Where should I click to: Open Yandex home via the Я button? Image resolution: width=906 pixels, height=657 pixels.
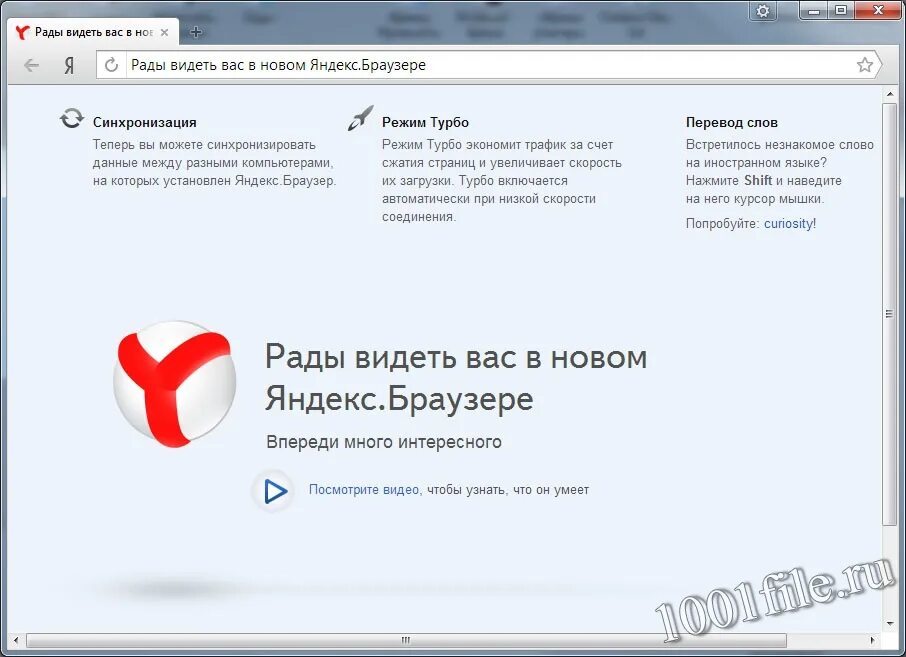tap(69, 65)
